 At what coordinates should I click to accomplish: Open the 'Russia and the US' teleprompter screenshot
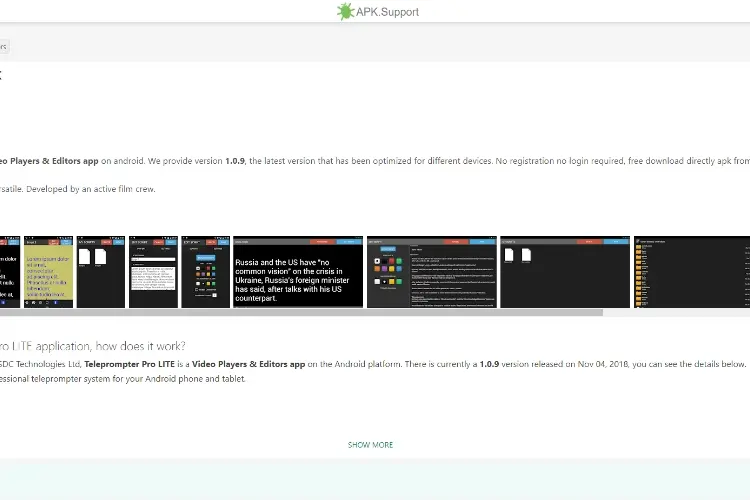point(298,272)
